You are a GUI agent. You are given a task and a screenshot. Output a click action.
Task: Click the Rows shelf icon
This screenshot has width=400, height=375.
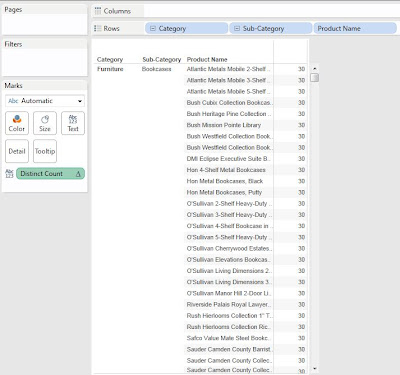point(98,28)
